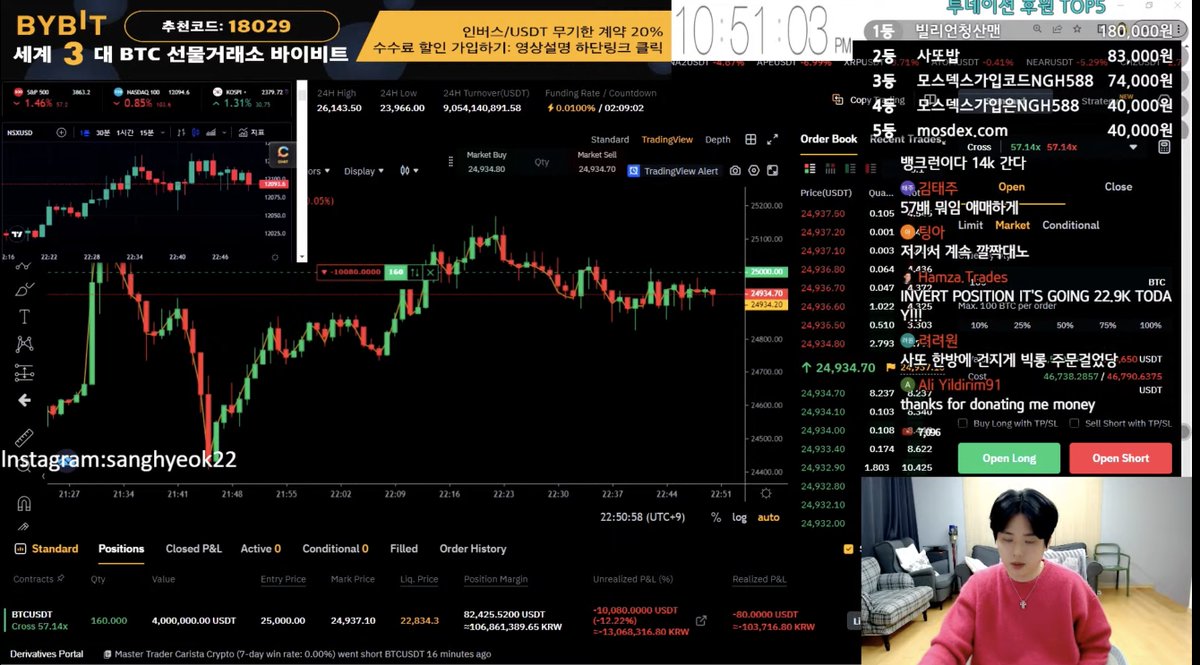Toggle logarithmic scale 'log'
Viewport: 1200px width, 665px height.
click(739, 517)
